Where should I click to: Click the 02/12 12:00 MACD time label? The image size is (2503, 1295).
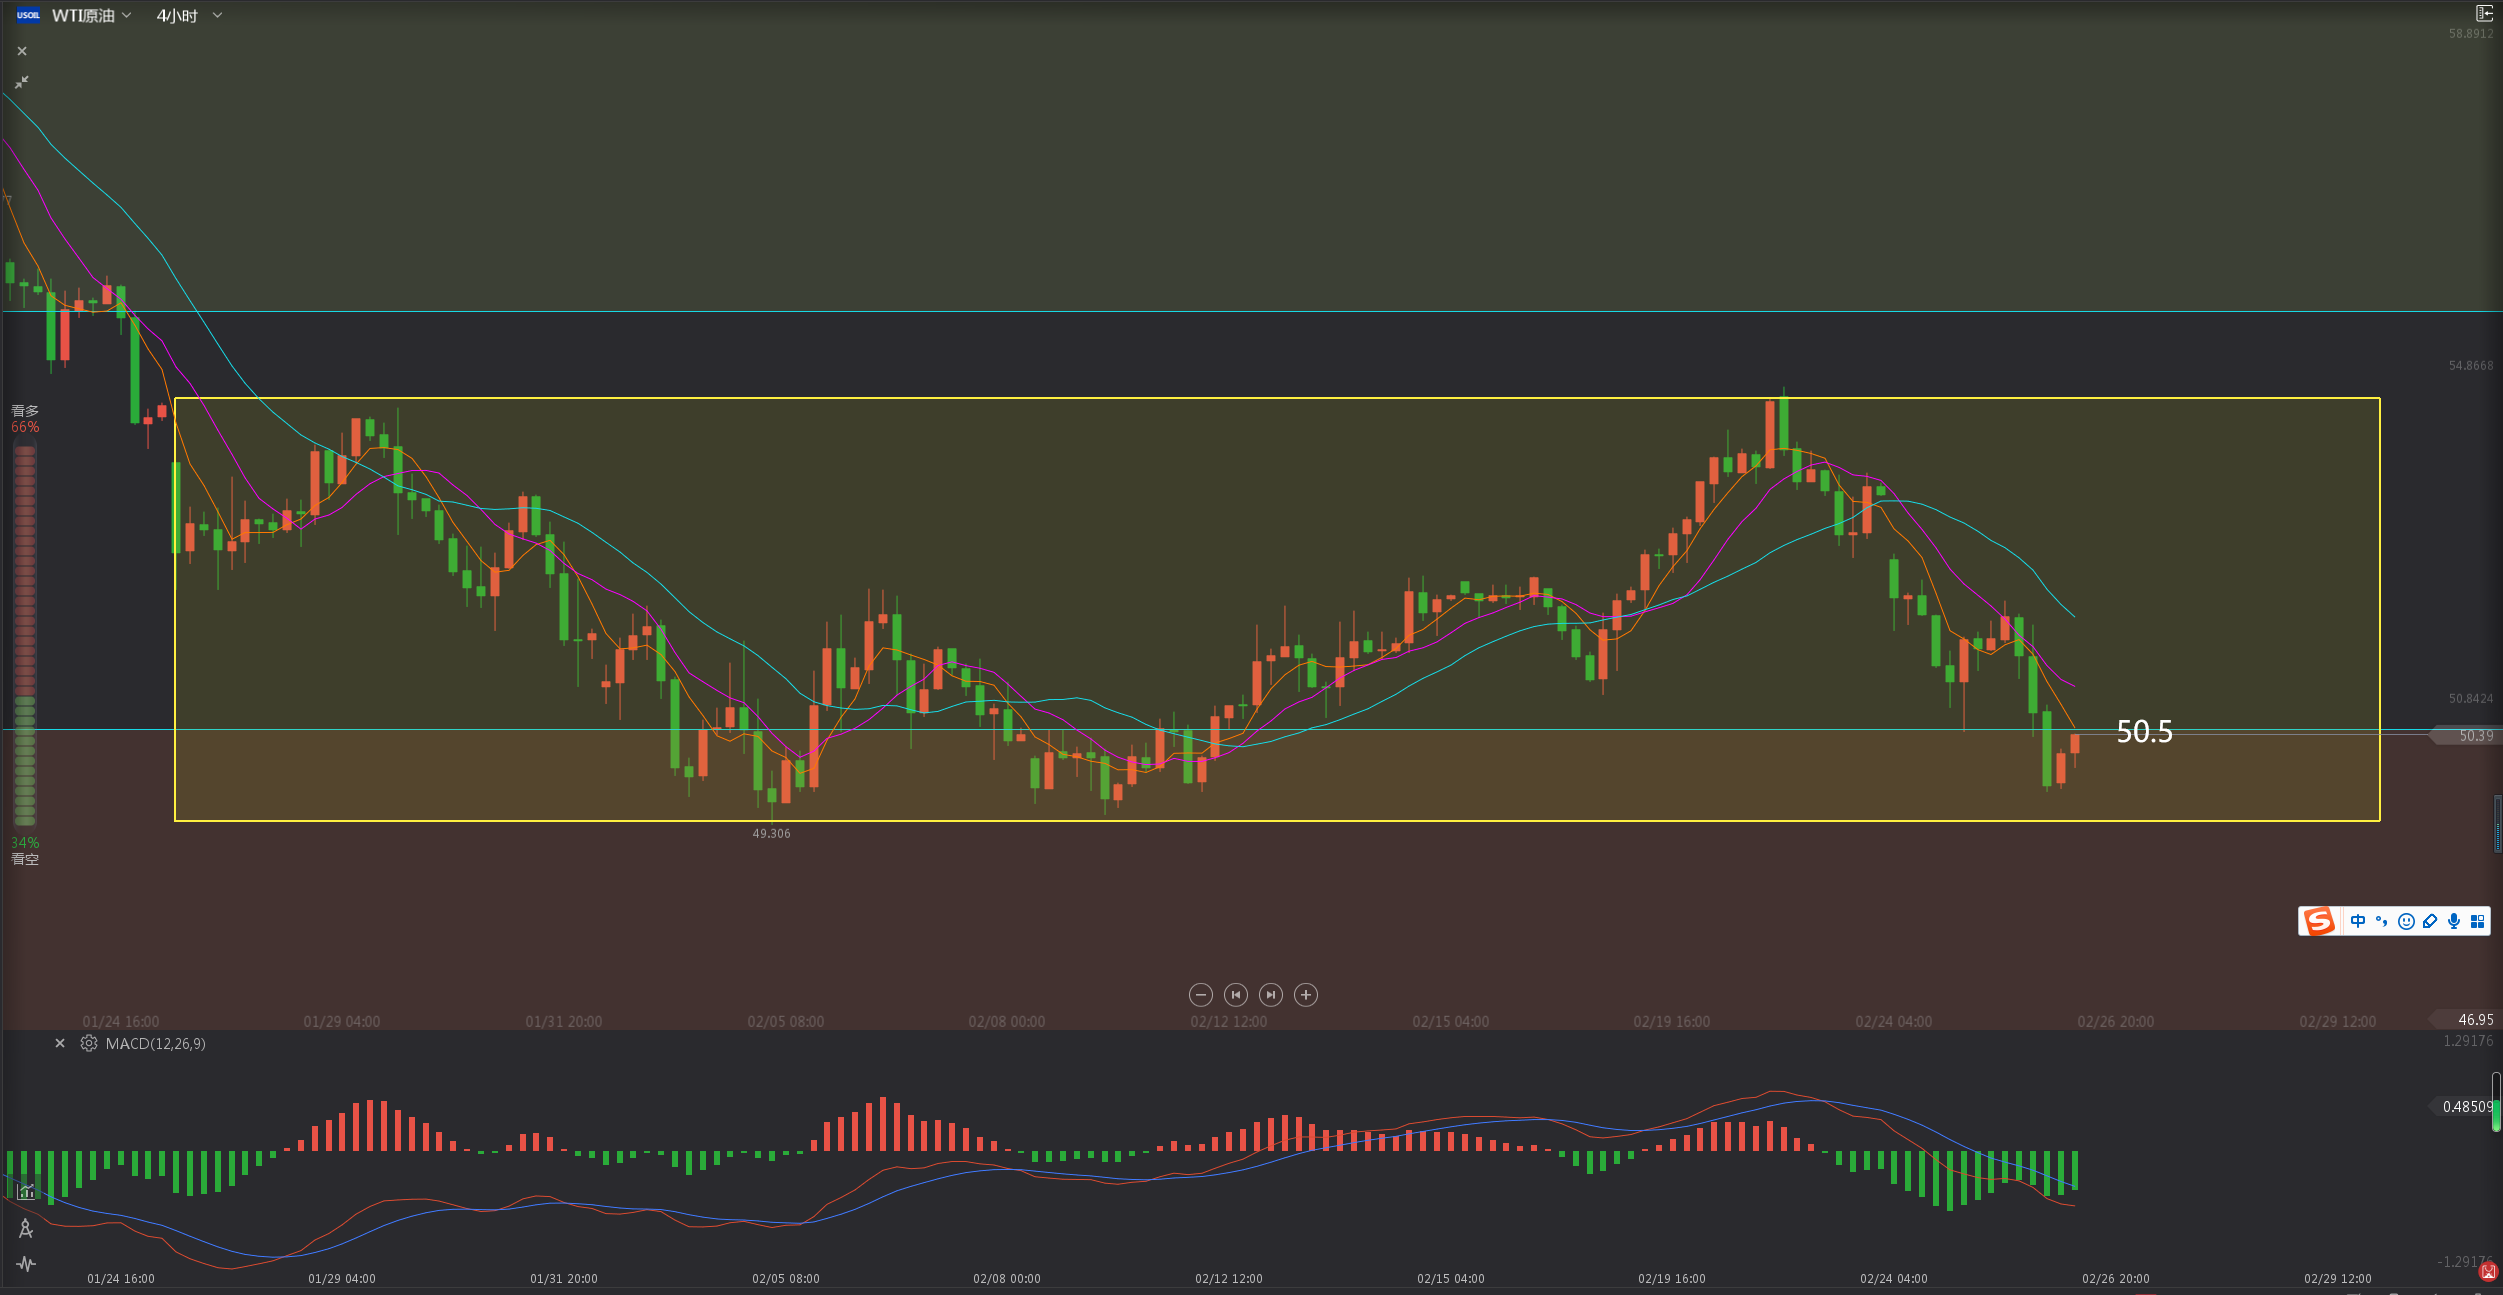1229,1278
